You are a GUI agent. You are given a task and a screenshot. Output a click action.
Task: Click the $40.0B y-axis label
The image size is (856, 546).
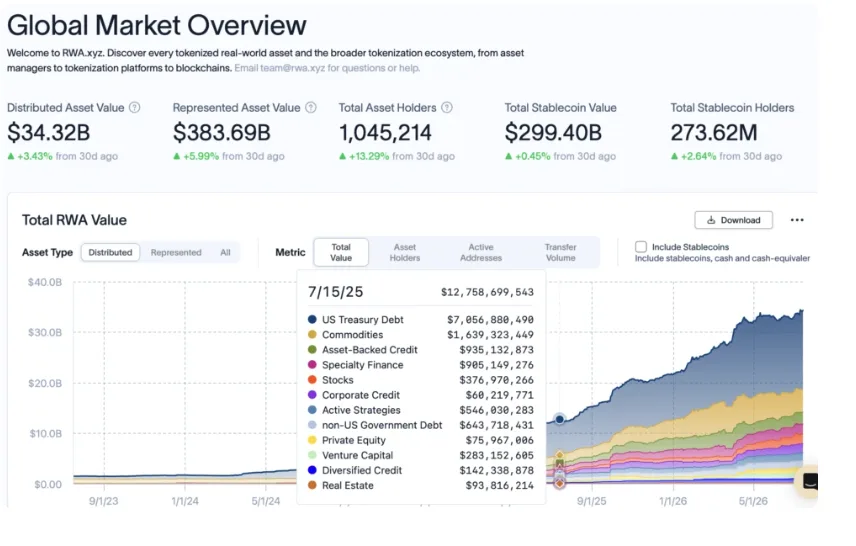[45, 282]
